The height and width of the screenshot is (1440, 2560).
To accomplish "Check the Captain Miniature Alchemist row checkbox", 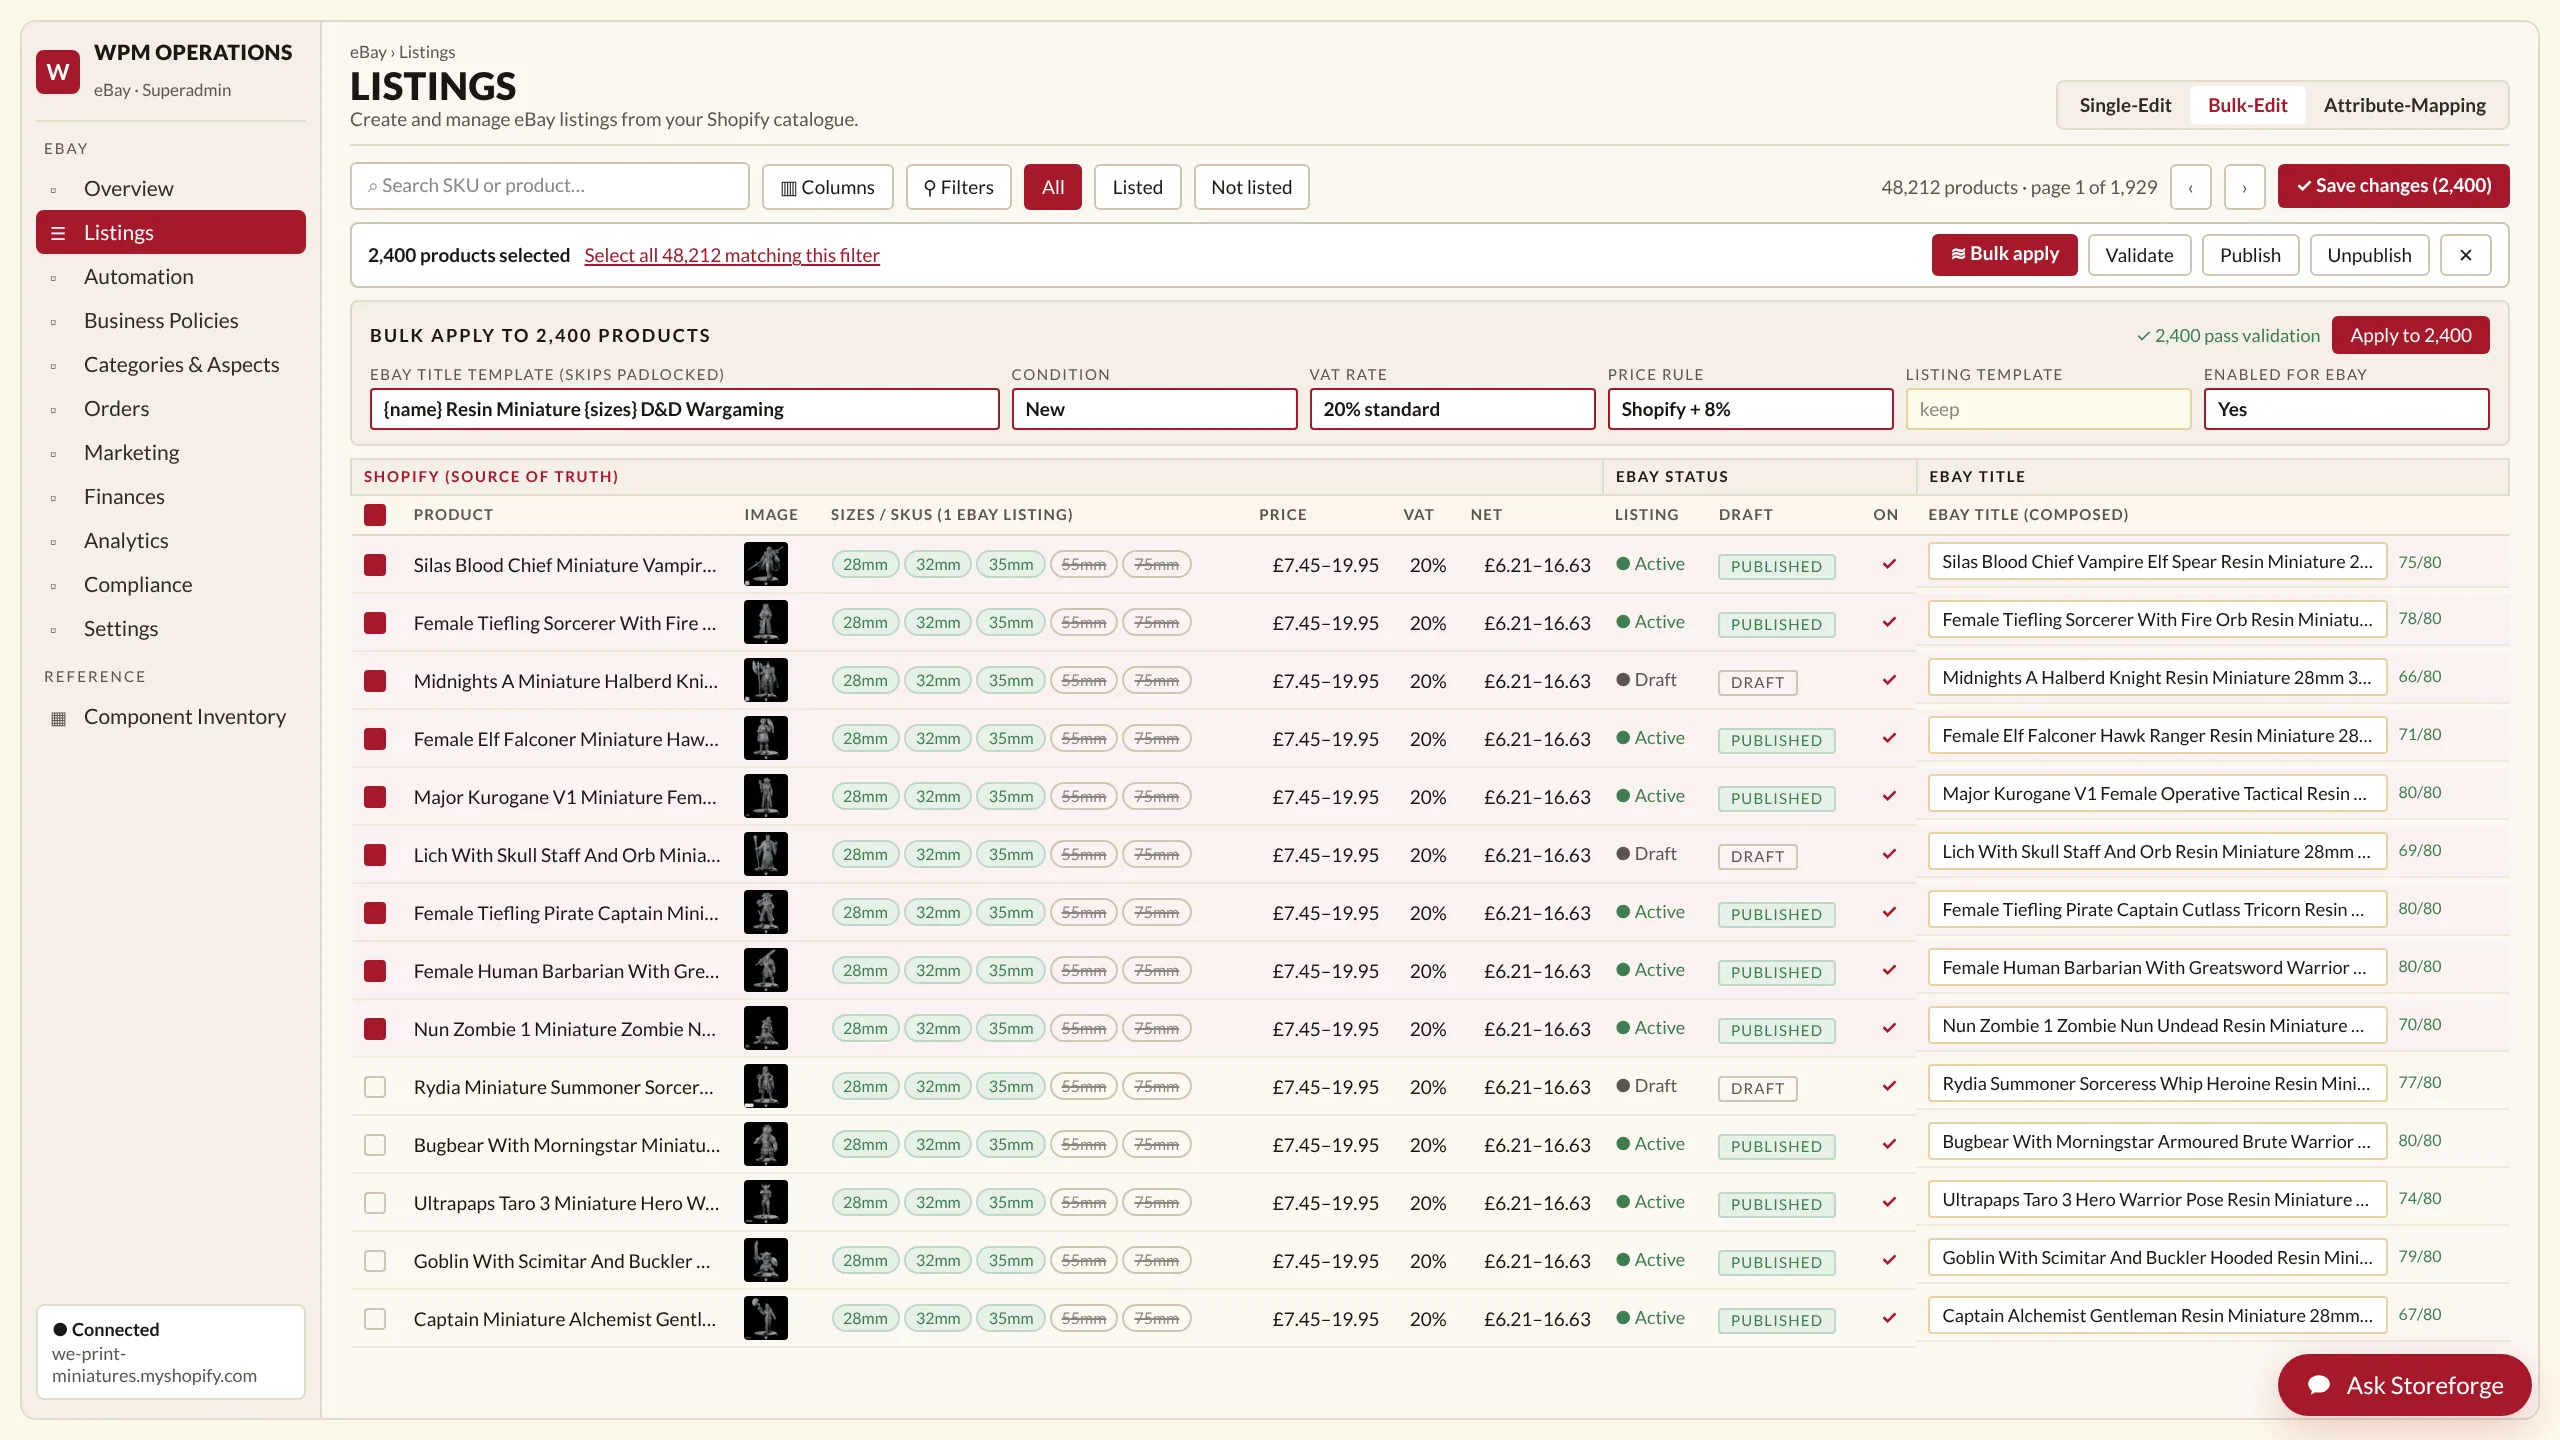I will click(375, 1319).
